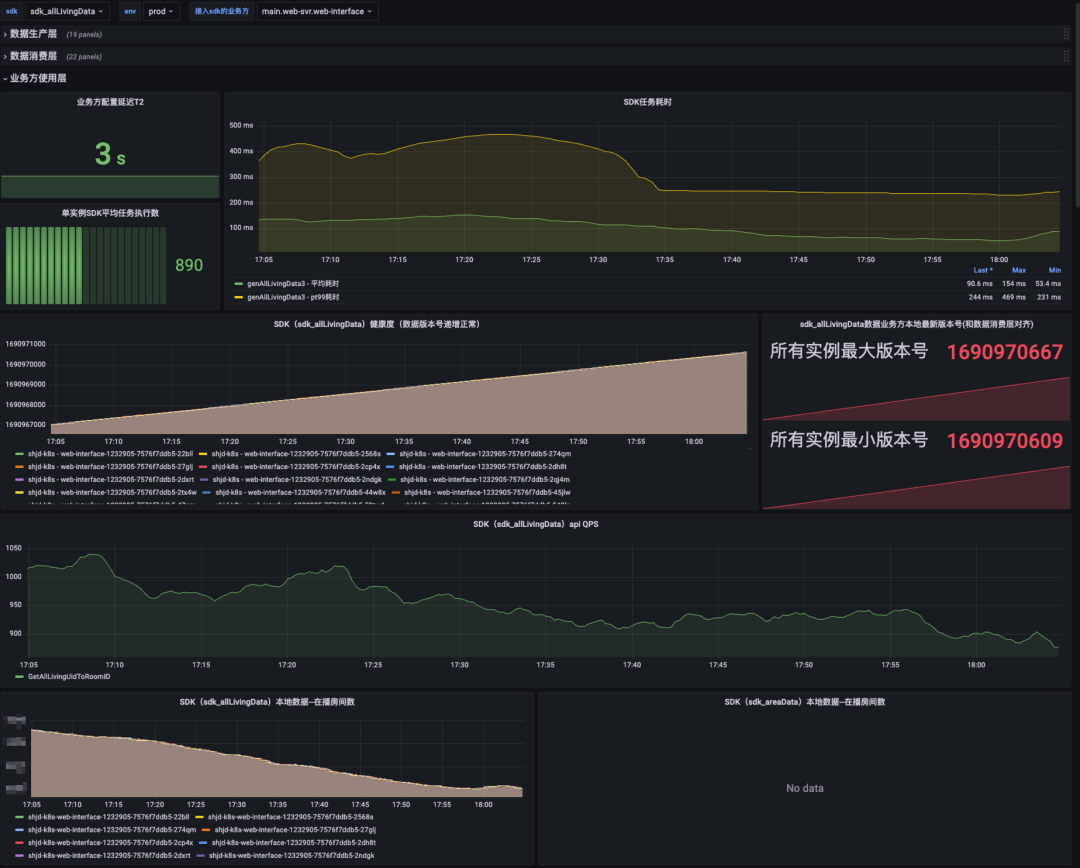Collapse the 业务方使用层 row

pos(37,78)
